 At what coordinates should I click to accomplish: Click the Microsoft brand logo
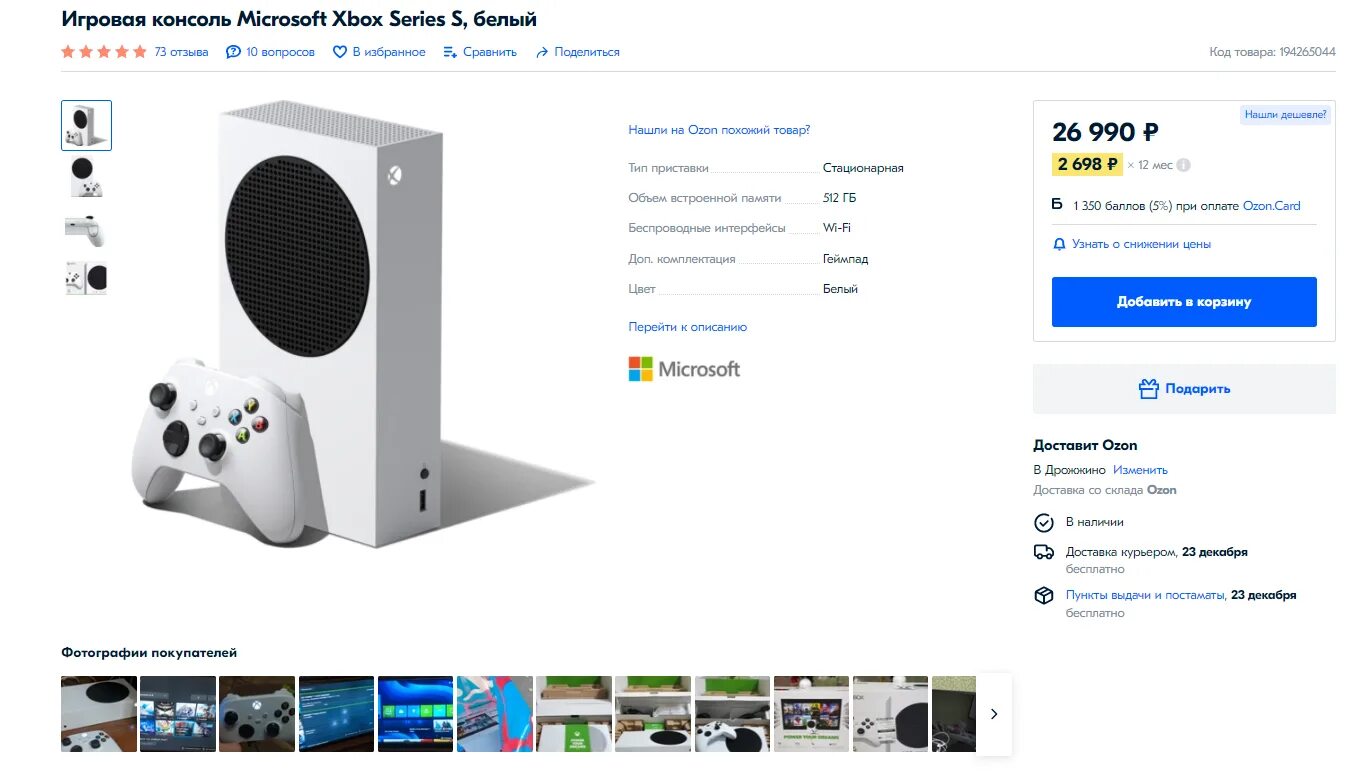pyautogui.click(x=684, y=369)
